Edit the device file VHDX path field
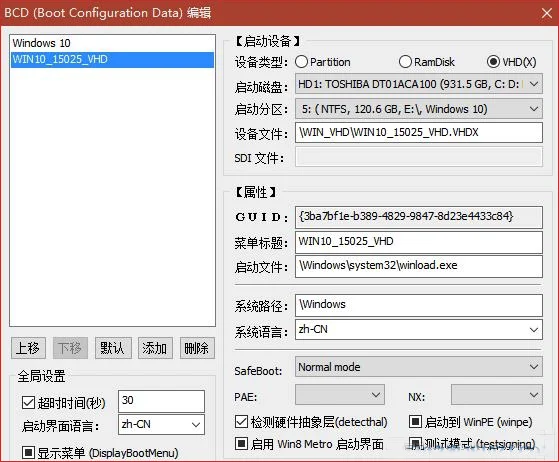The image size is (559, 462). pos(419,132)
